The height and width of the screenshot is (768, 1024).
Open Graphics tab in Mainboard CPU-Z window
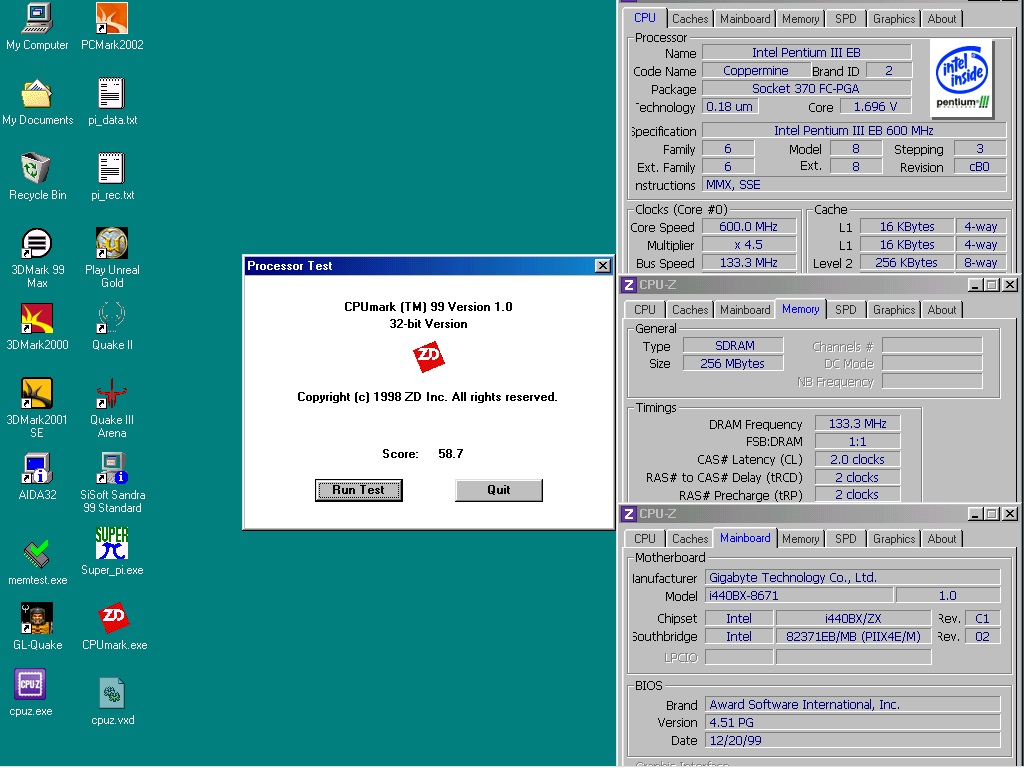pos(894,539)
